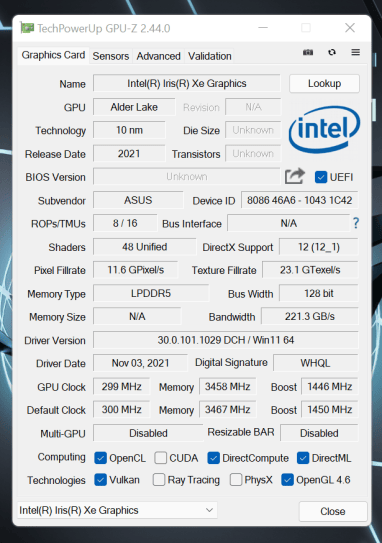Click the Bandwidth value 221.3 GB/s
Viewport: 382px width, 543px height.
click(310, 316)
